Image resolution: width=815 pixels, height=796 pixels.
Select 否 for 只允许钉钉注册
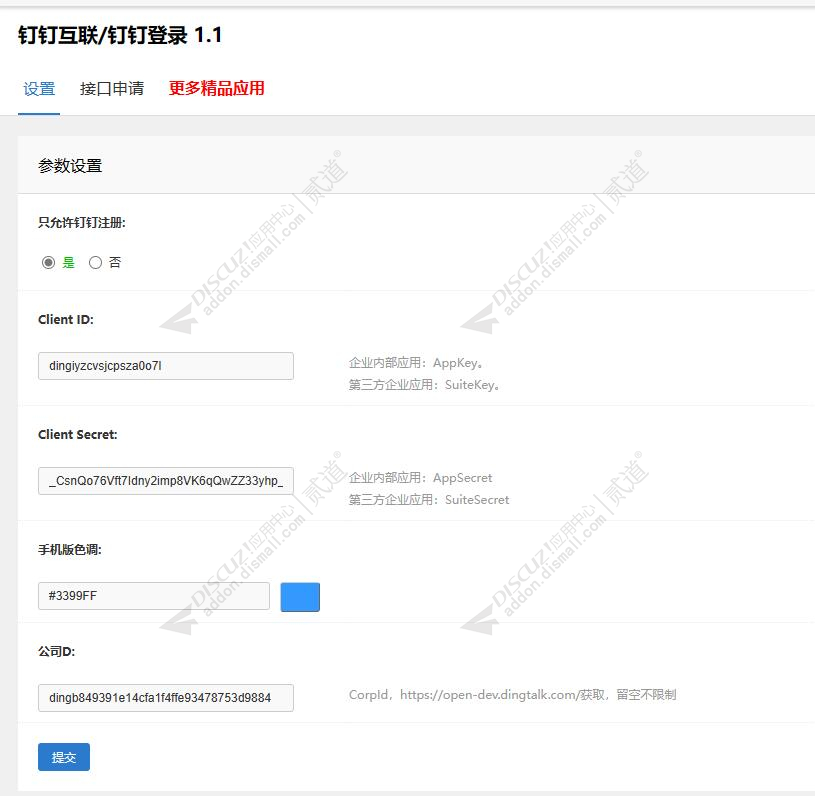click(x=95, y=263)
